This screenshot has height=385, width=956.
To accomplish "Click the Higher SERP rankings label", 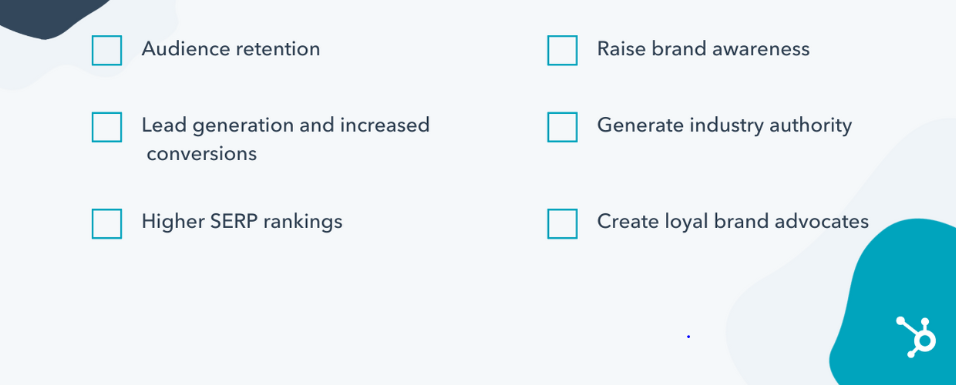I will (x=242, y=222).
